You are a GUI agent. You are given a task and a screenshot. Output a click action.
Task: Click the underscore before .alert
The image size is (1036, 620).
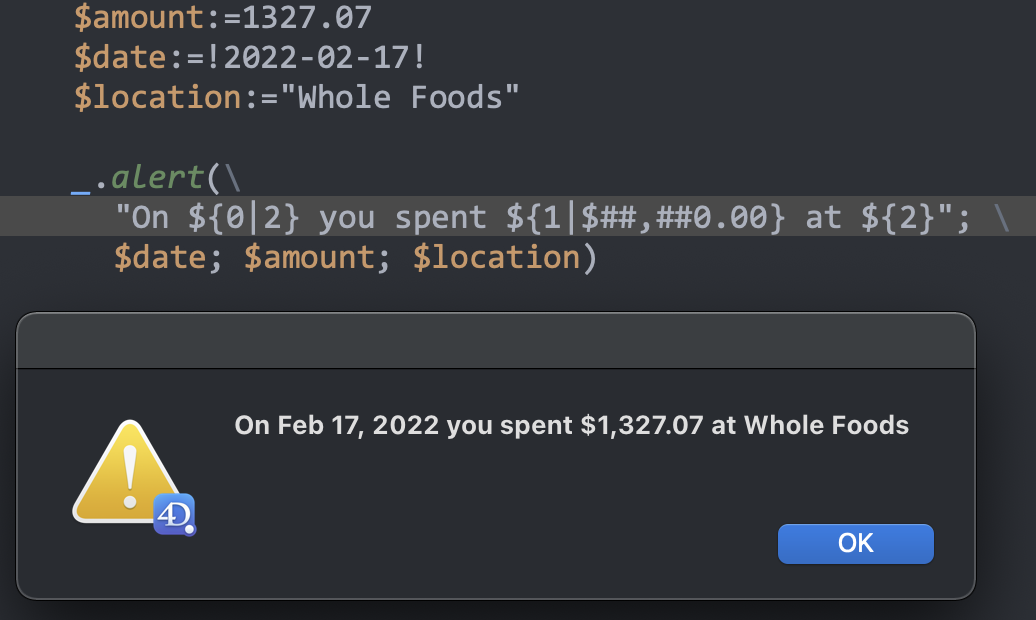(x=81, y=180)
